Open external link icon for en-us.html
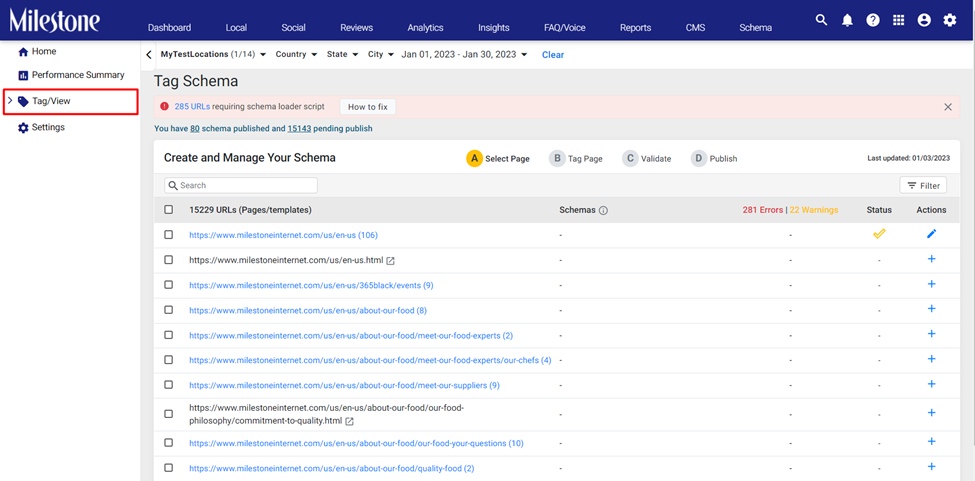 [x=390, y=260]
